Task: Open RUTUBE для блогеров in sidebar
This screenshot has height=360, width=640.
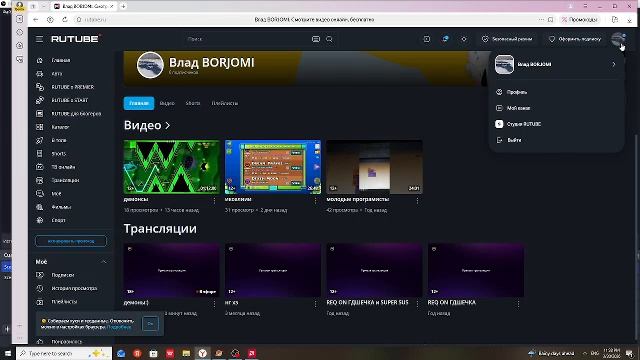Action: tap(76, 114)
